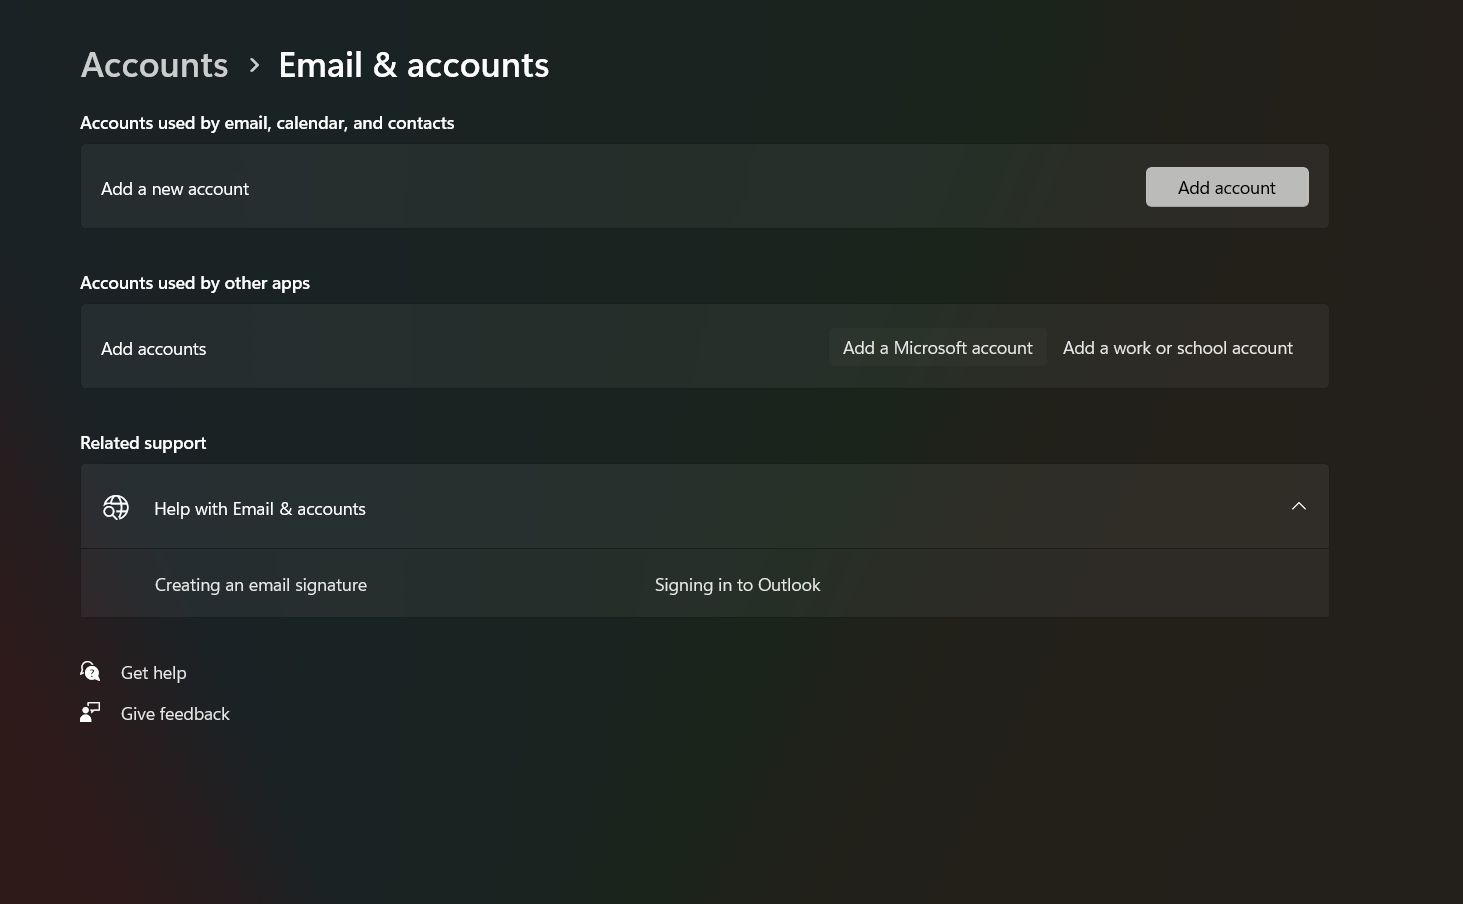
Task: Click the Add a new account label
Action: pos(175,188)
